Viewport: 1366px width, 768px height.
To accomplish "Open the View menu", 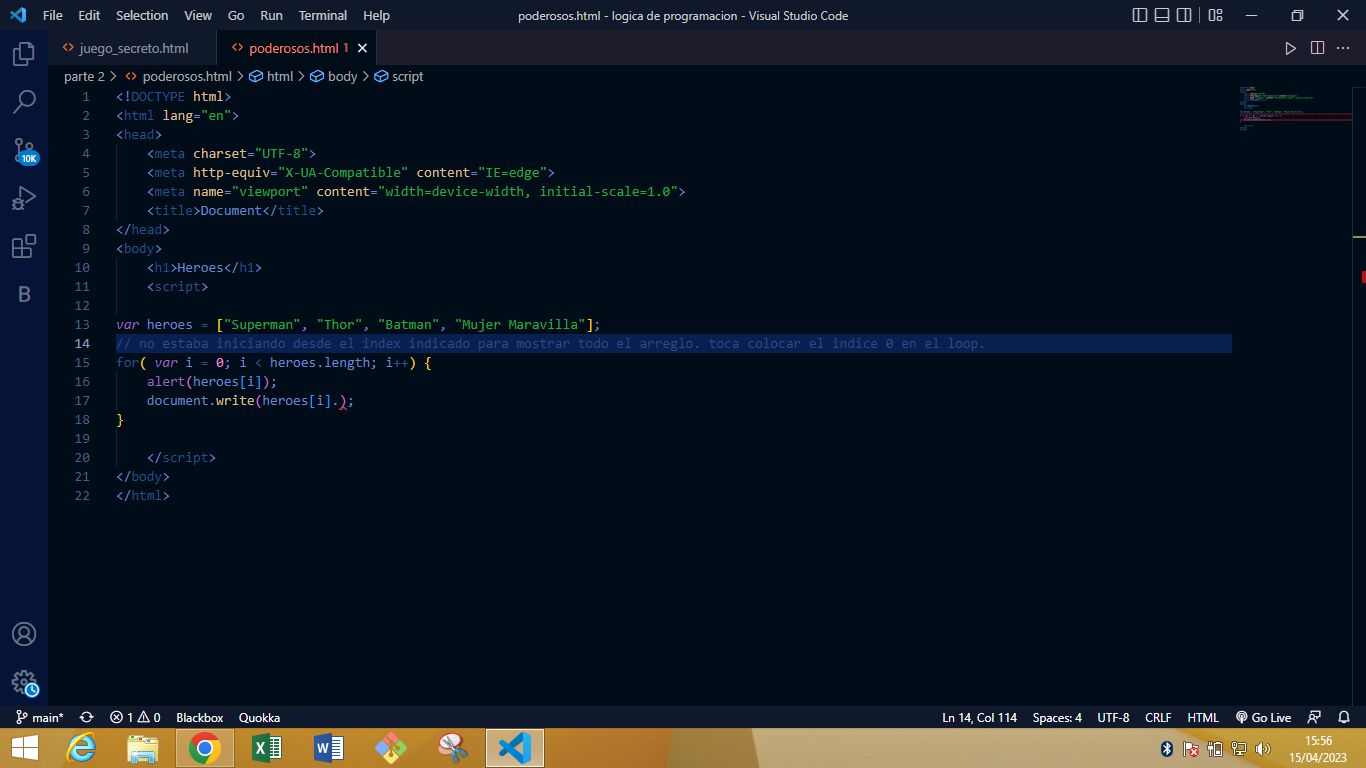I will [198, 15].
